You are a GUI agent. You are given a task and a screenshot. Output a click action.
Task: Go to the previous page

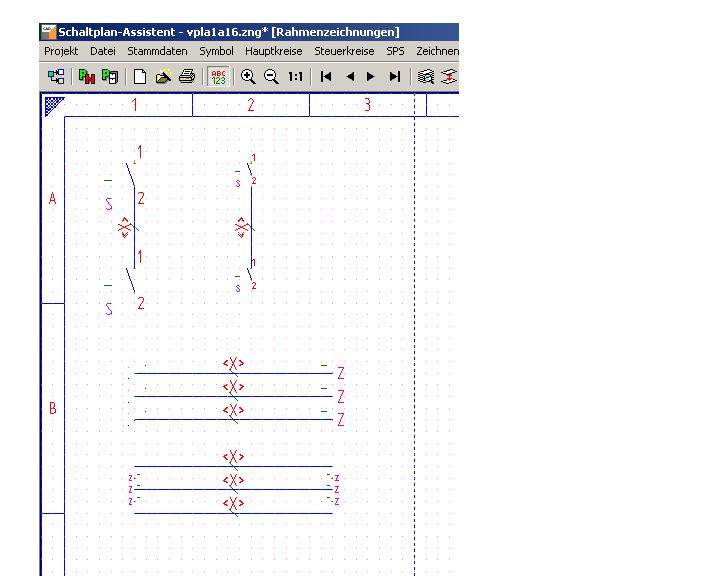350,76
